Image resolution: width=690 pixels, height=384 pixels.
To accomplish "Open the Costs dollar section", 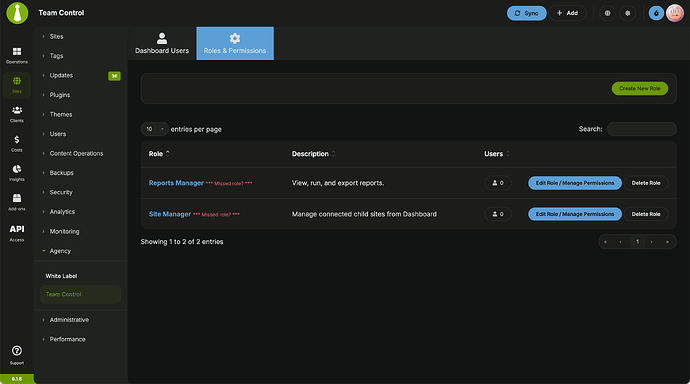I will click(x=17, y=144).
